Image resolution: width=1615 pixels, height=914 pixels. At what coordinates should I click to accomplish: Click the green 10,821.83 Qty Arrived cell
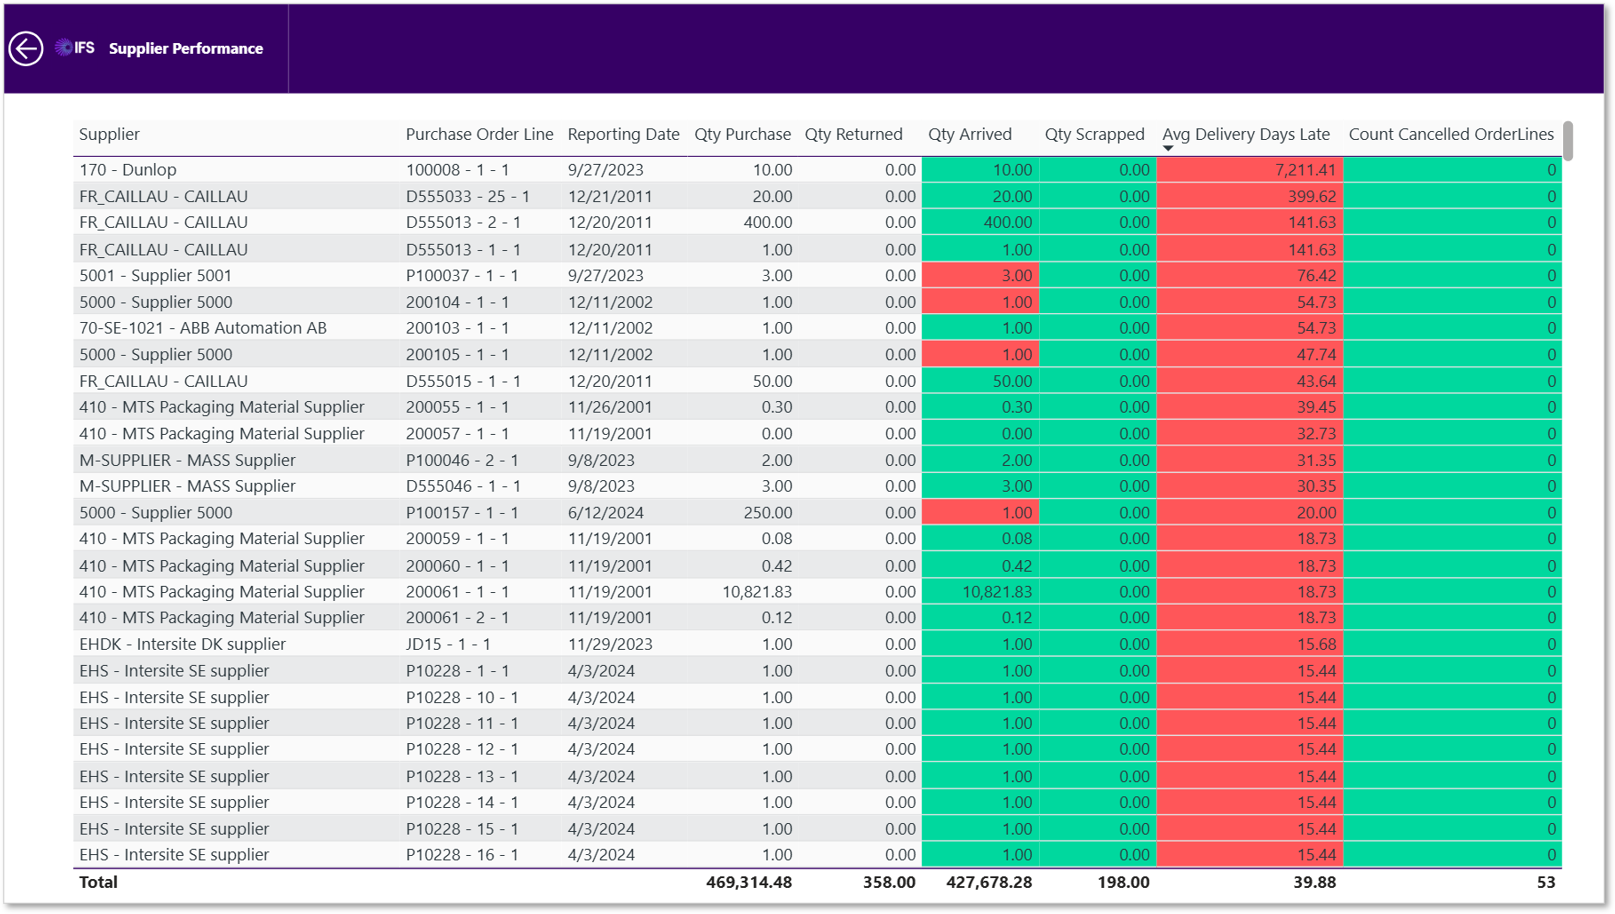pyautogui.click(x=980, y=591)
